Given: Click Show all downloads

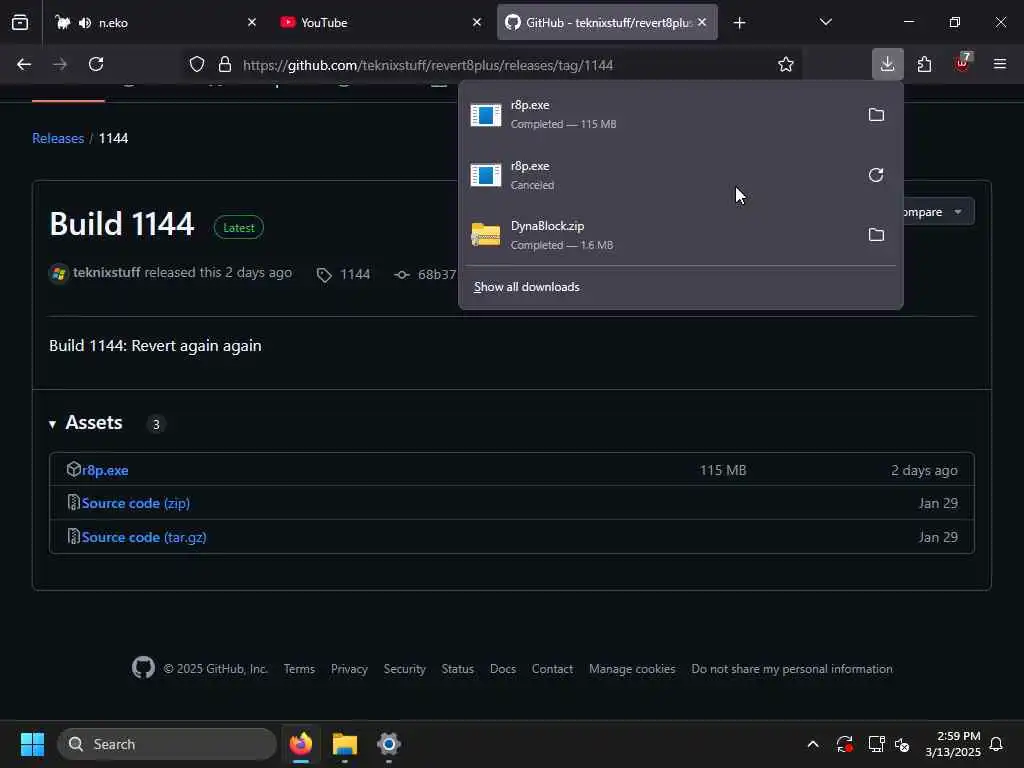Looking at the screenshot, I should [x=526, y=287].
